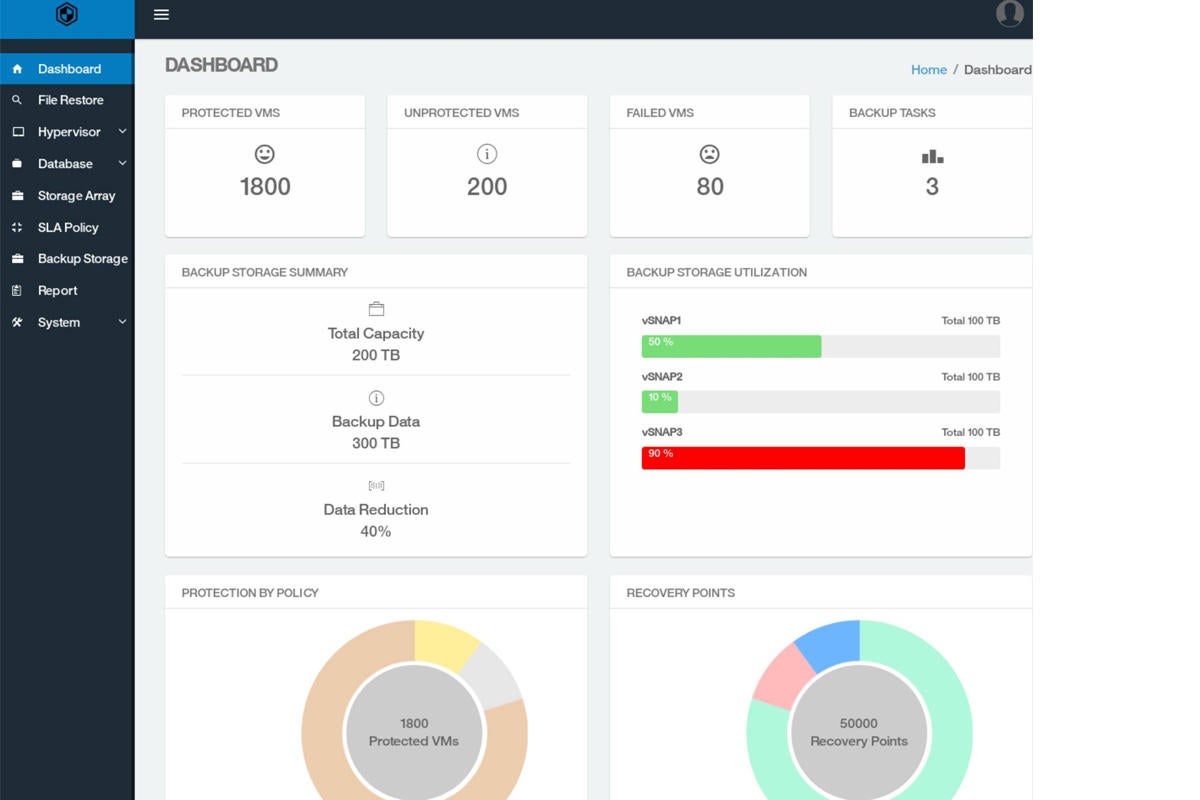Click the 3 backup tasks count

pos(932,187)
